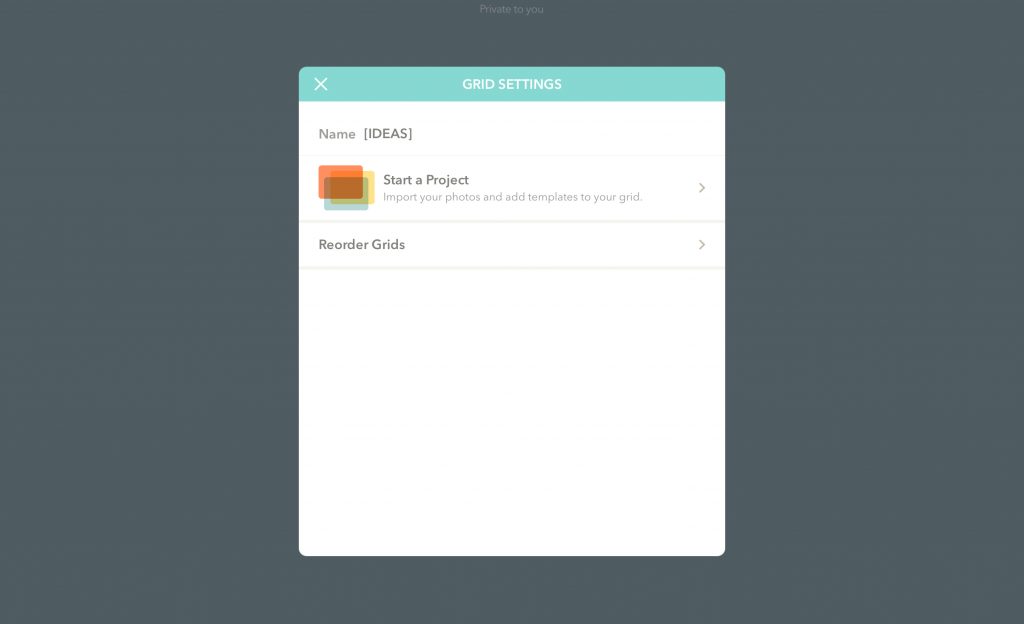Viewport: 1024px width, 624px height.
Task: Select the Reorder Grids menu entry
Action: (x=512, y=245)
